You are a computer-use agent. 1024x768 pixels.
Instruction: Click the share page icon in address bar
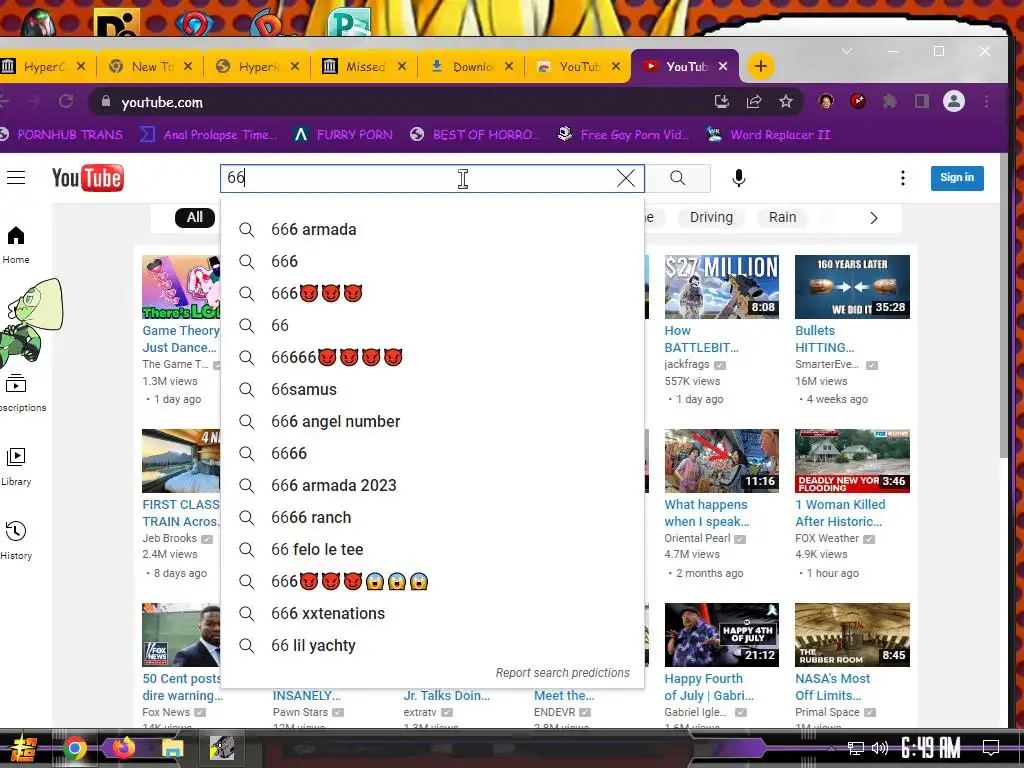(x=754, y=101)
